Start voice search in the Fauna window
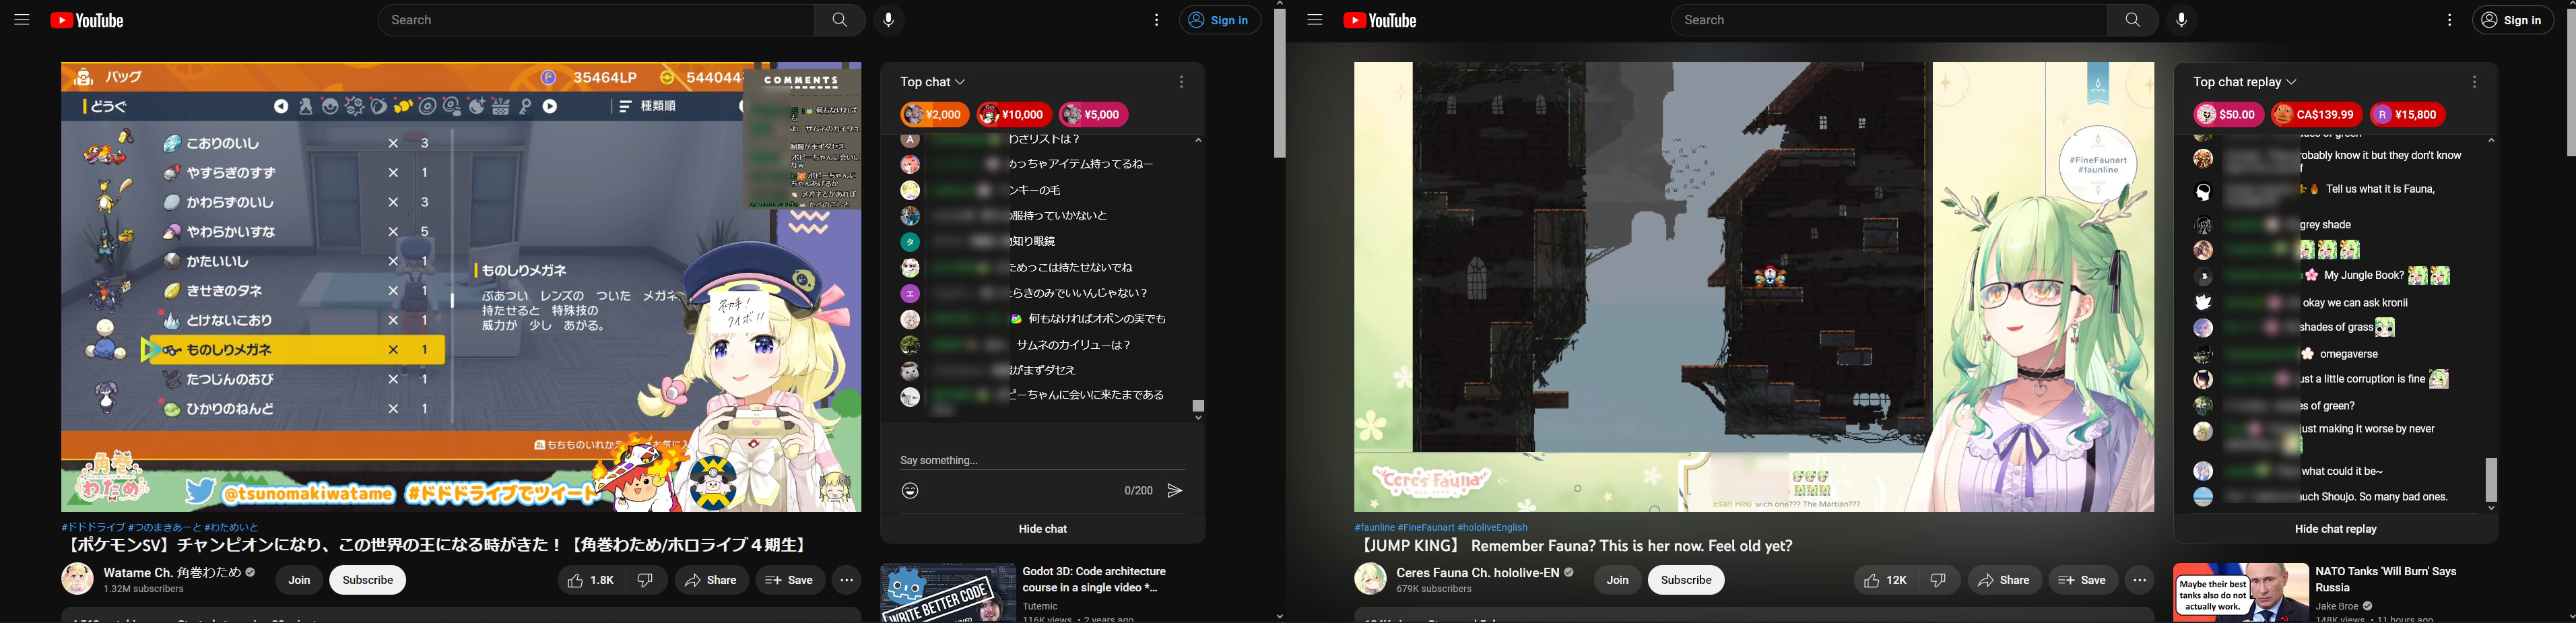This screenshot has width=2576, height=623. point(2181,20)
